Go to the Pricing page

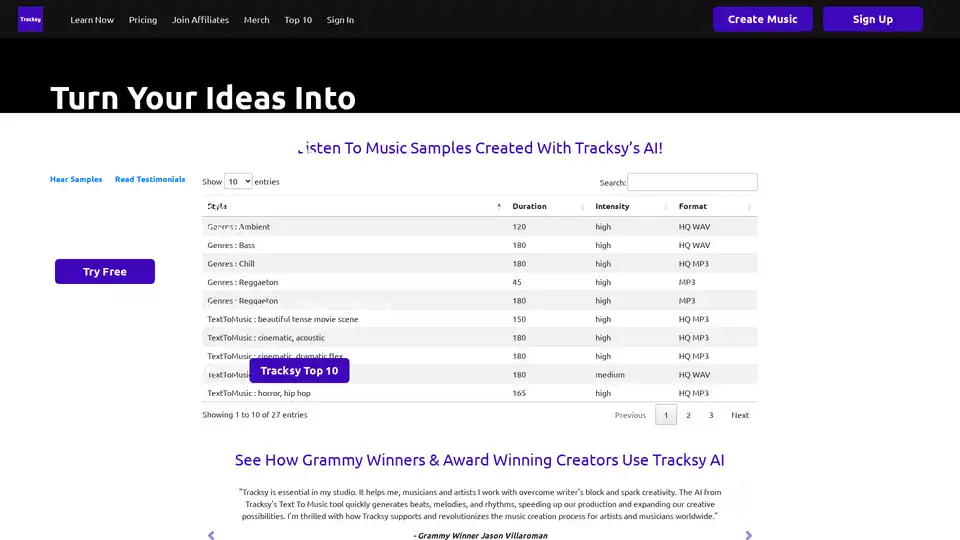(143, 20)
